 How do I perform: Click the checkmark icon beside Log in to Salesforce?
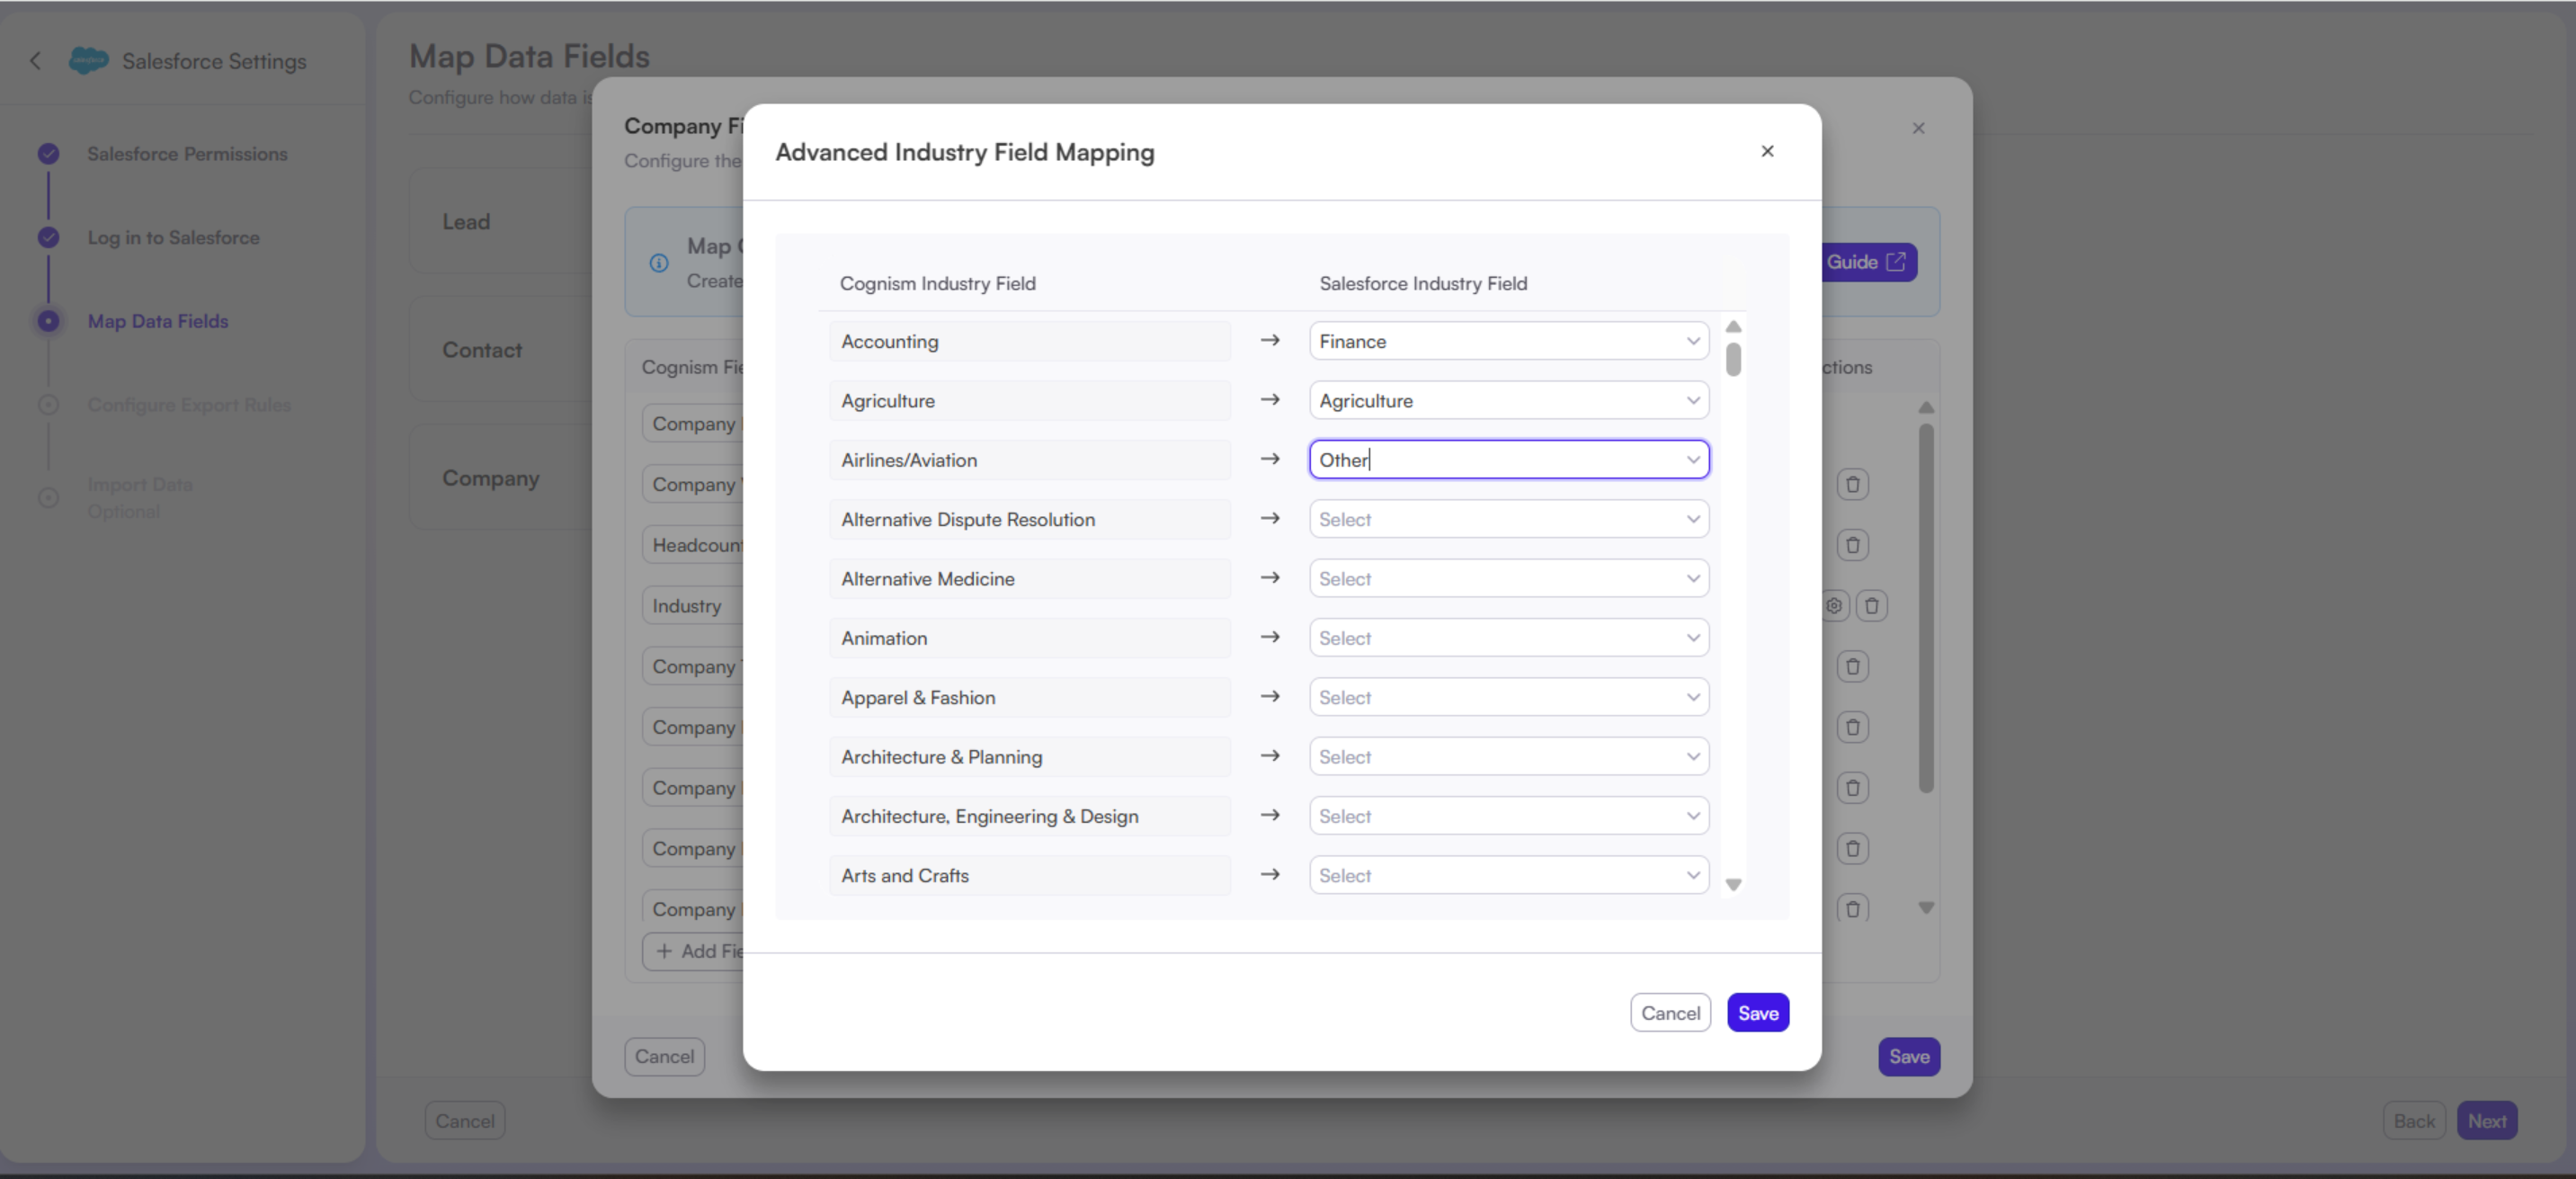47,237
